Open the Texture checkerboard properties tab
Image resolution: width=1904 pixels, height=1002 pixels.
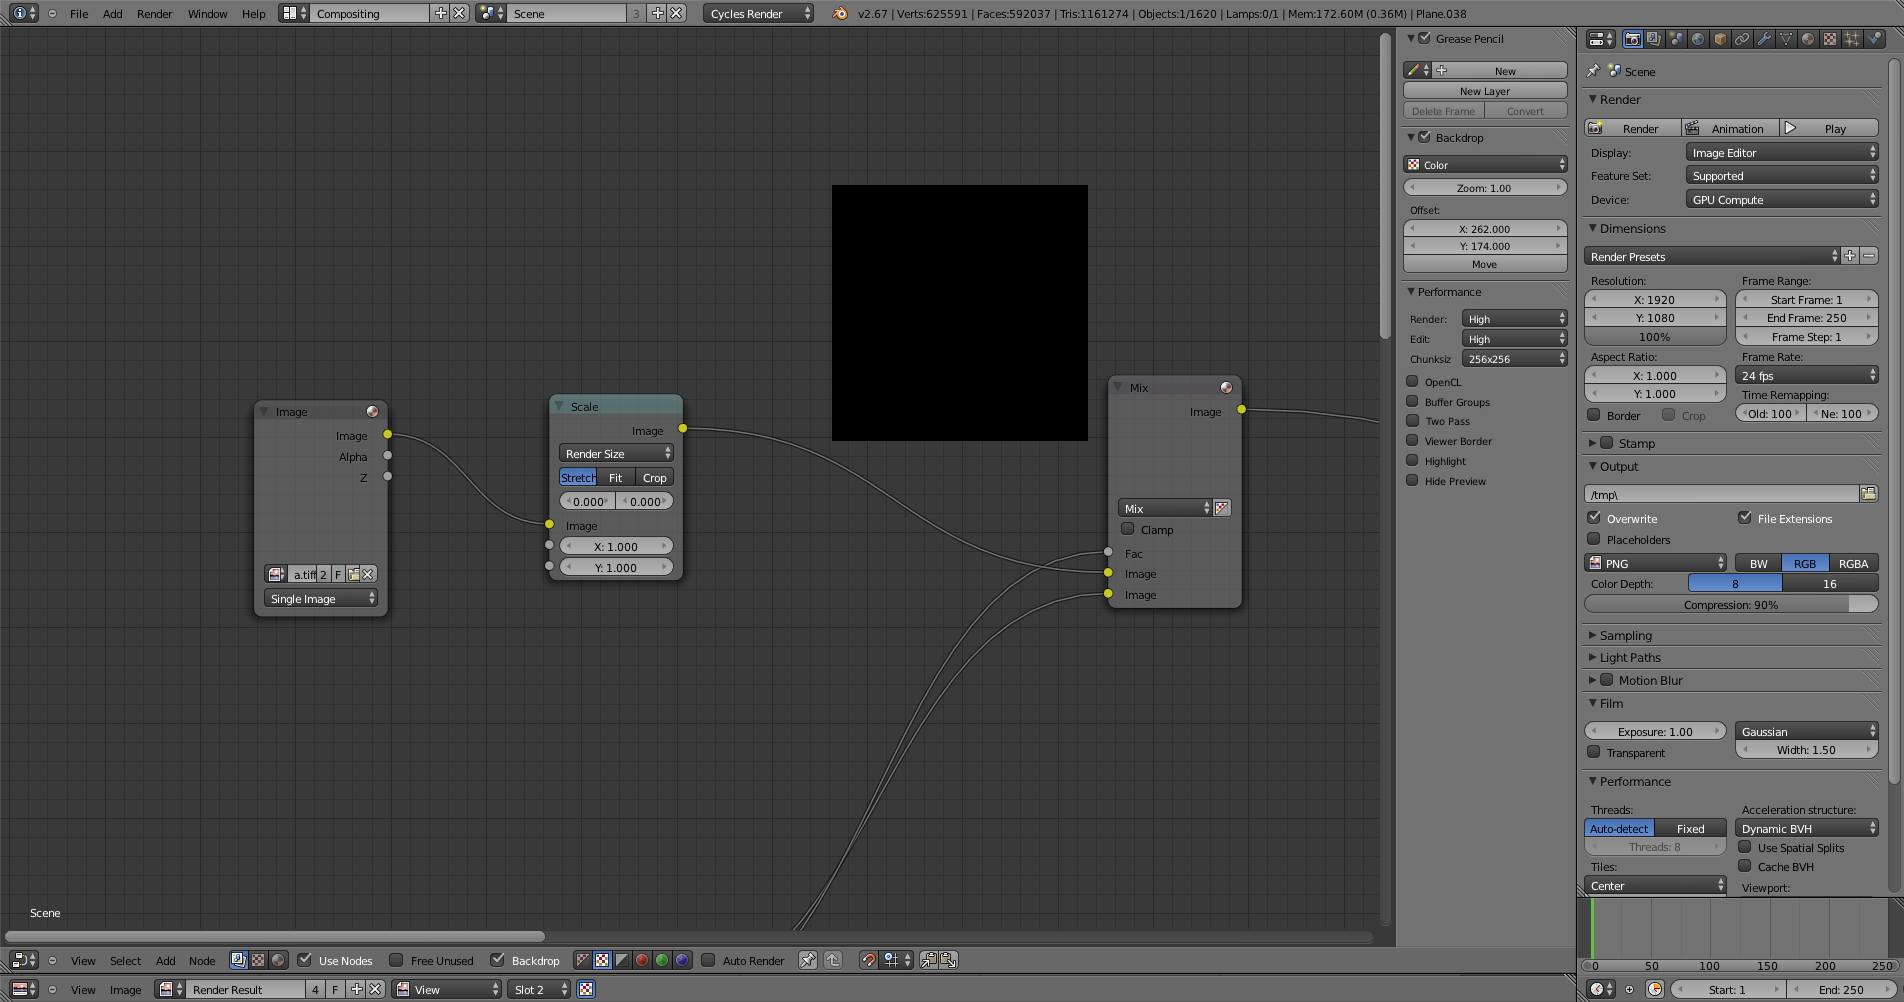pos(1830,39)
